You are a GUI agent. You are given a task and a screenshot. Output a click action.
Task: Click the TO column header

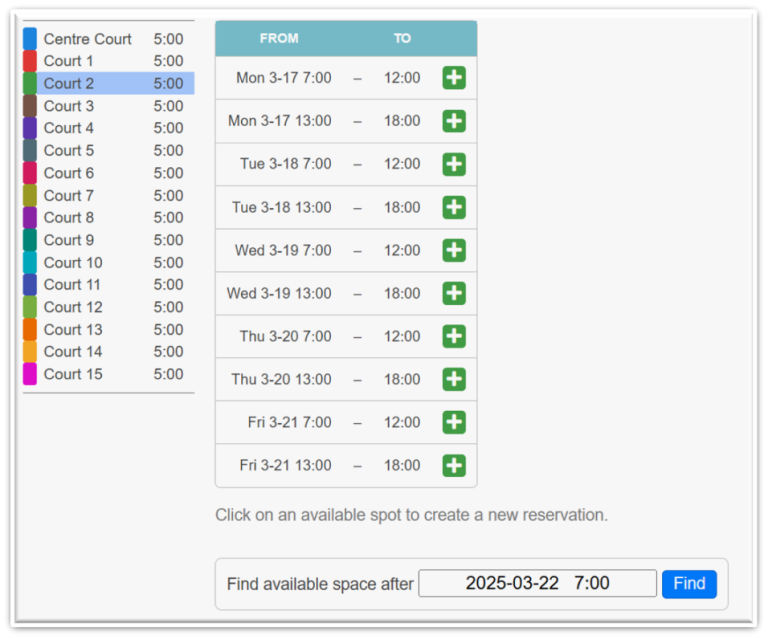click(x=402, y=39)
